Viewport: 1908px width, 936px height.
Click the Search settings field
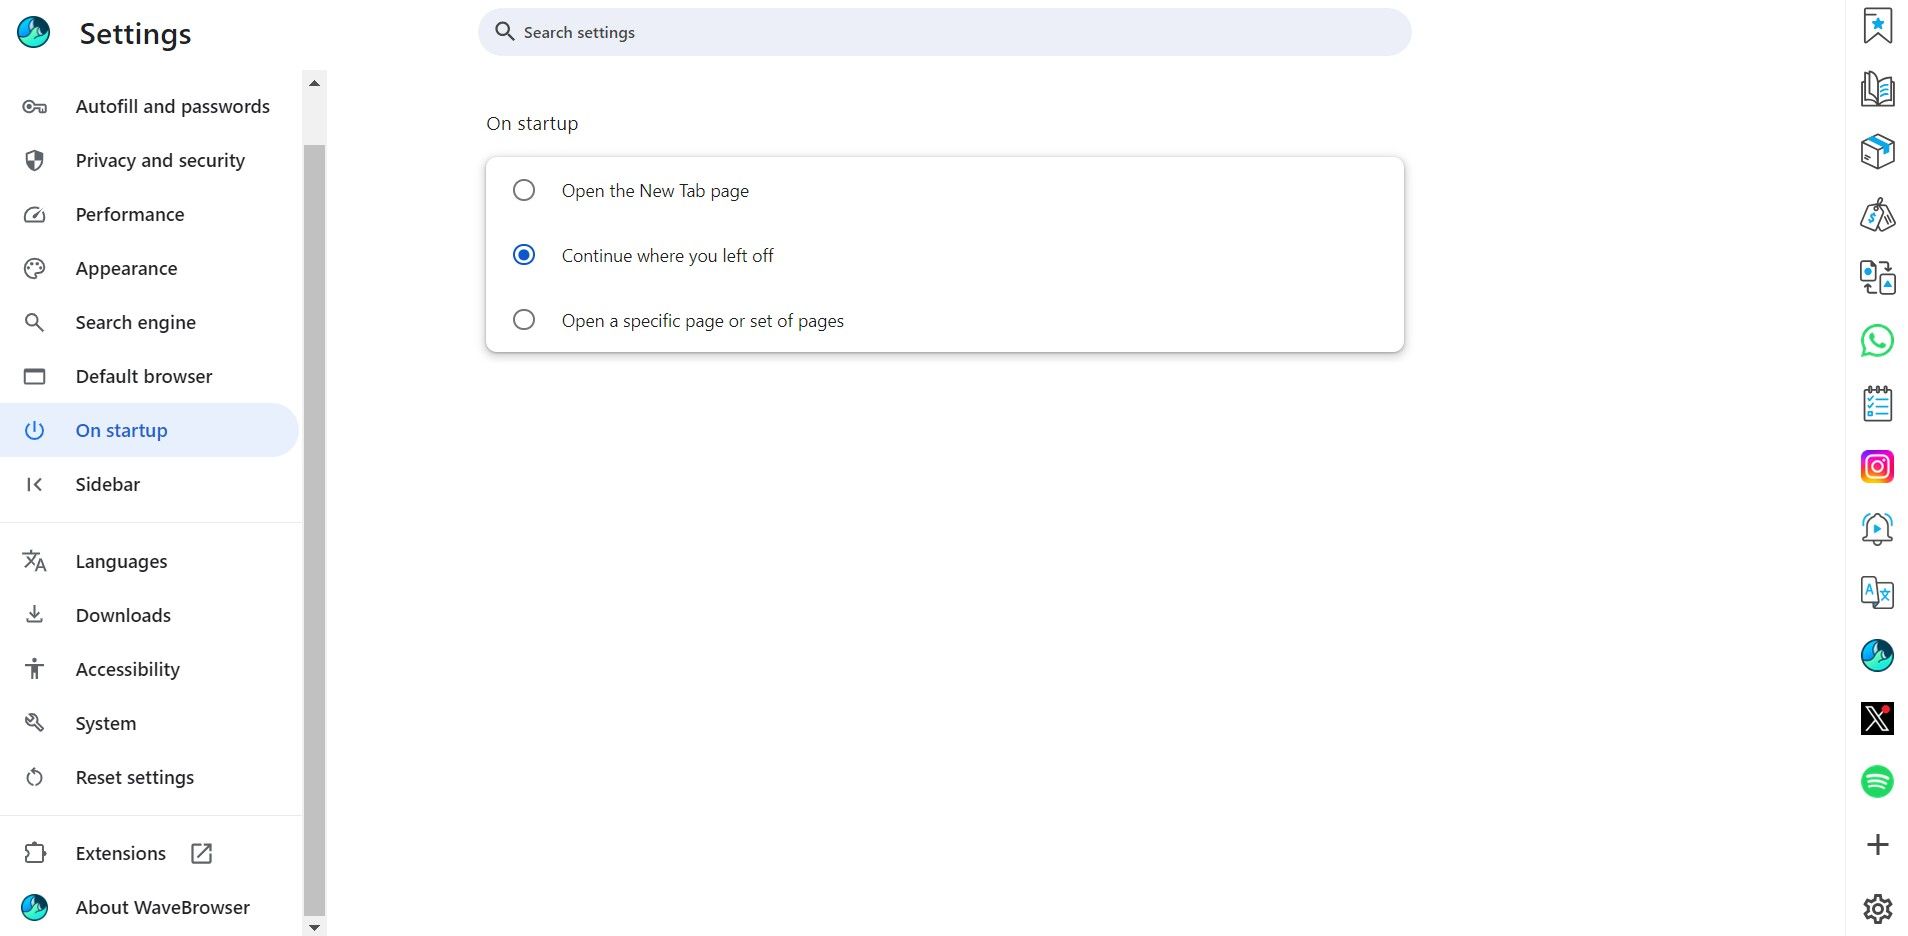(944, 32)
